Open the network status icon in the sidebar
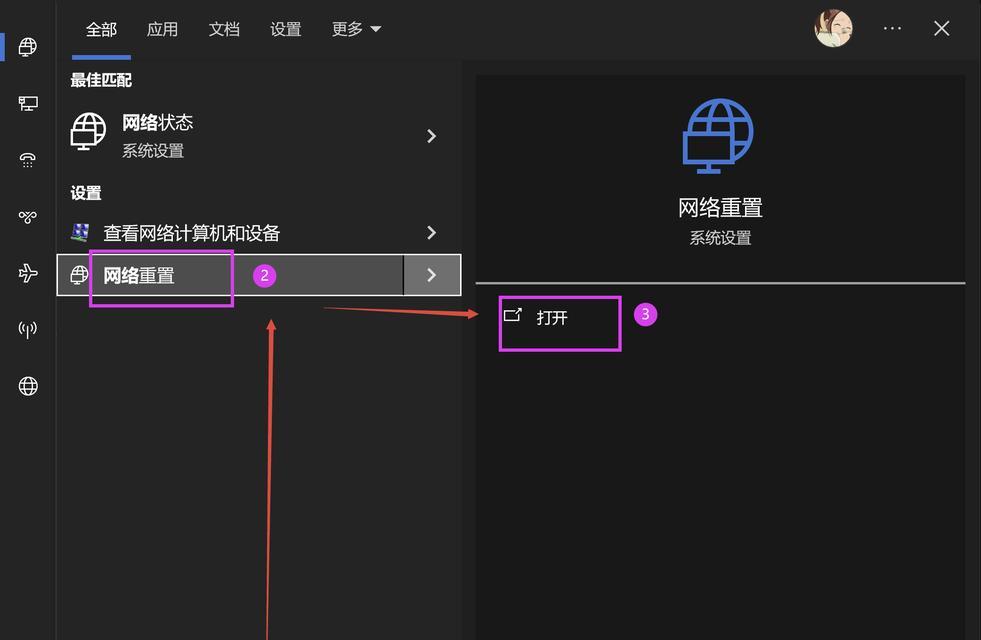Viewport: 981px width, 640px height. pyautogui.click(x=28, y=47)
